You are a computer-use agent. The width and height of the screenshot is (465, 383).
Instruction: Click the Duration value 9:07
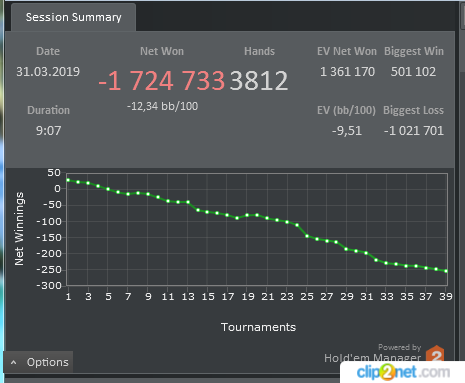point(49,131)
